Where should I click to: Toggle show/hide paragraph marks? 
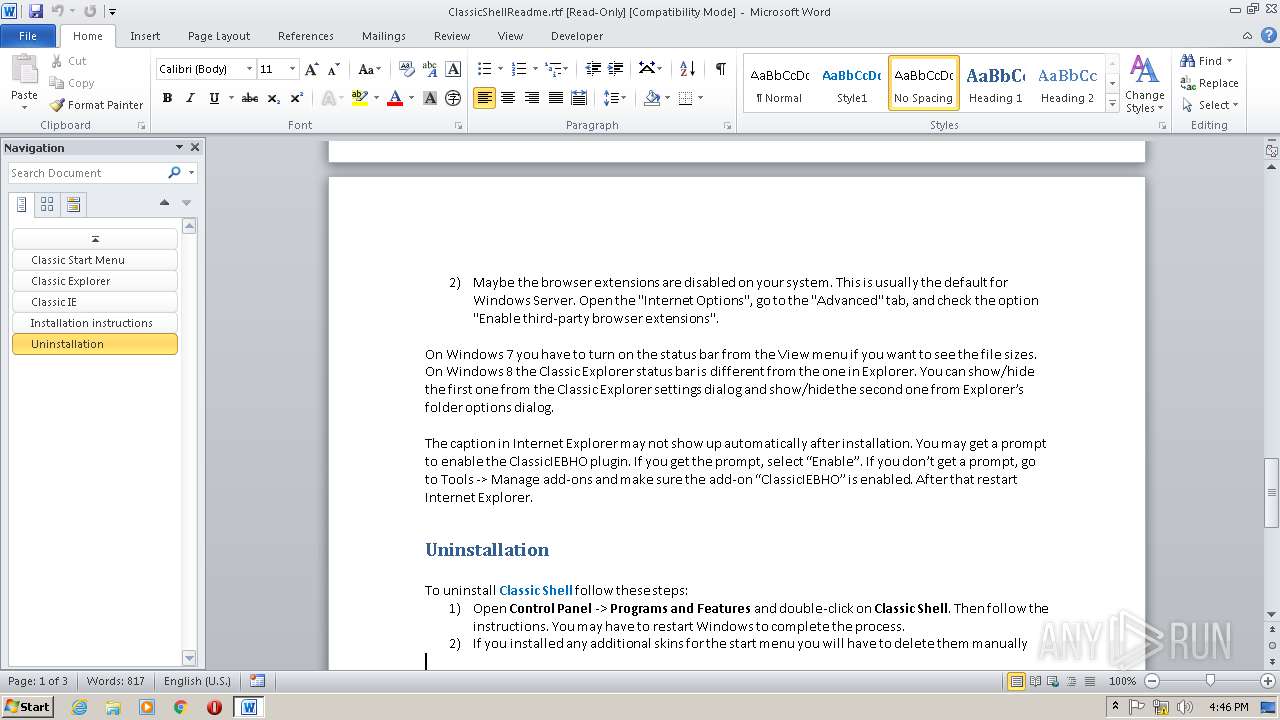coord(720,69)
